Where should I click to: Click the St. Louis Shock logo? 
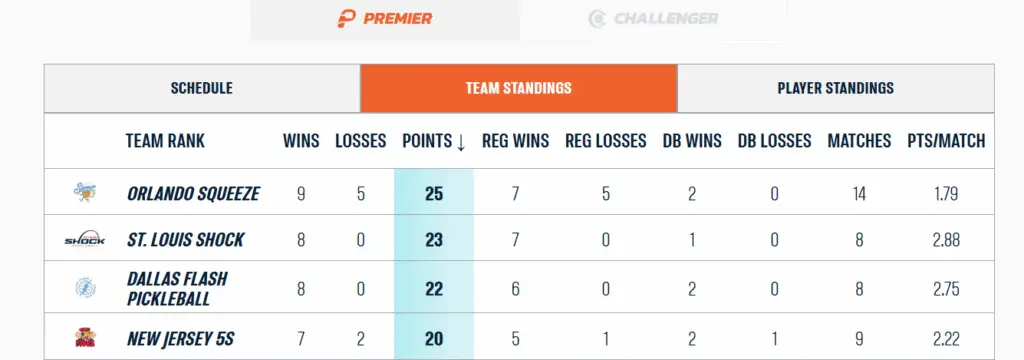[x=85, y=240]
